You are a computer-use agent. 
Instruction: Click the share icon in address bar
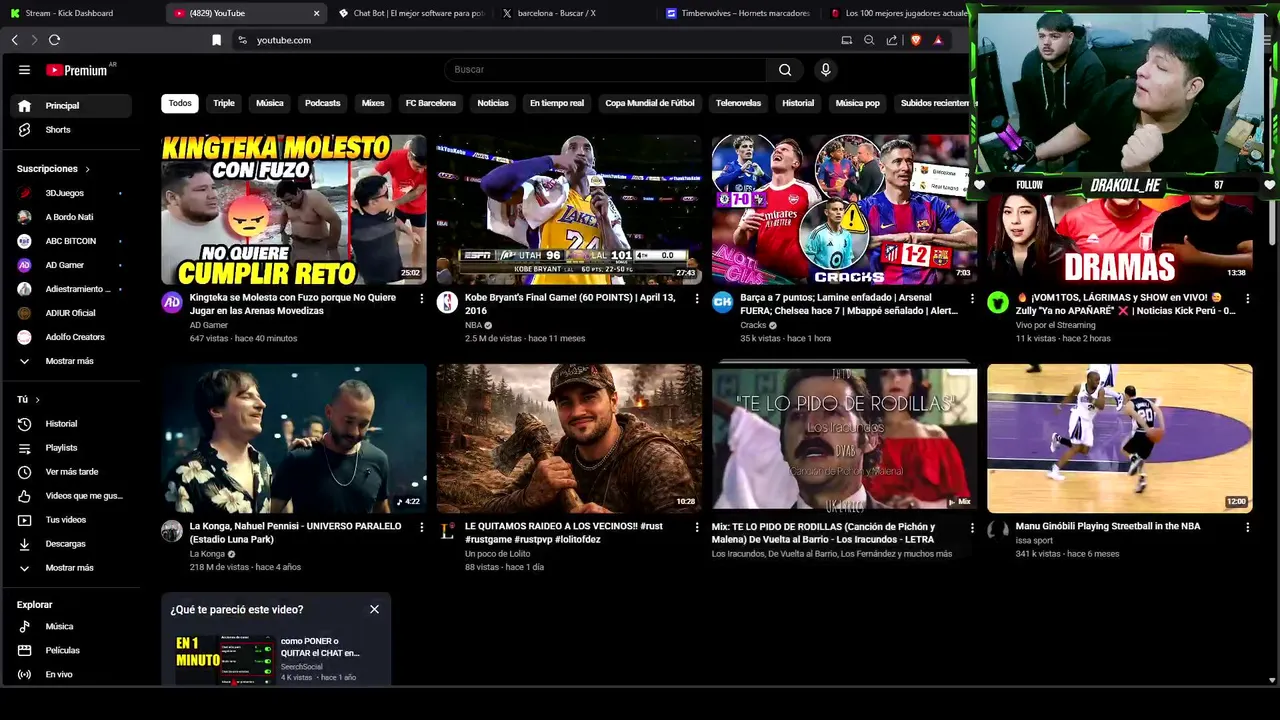click(x=891, y=40)
